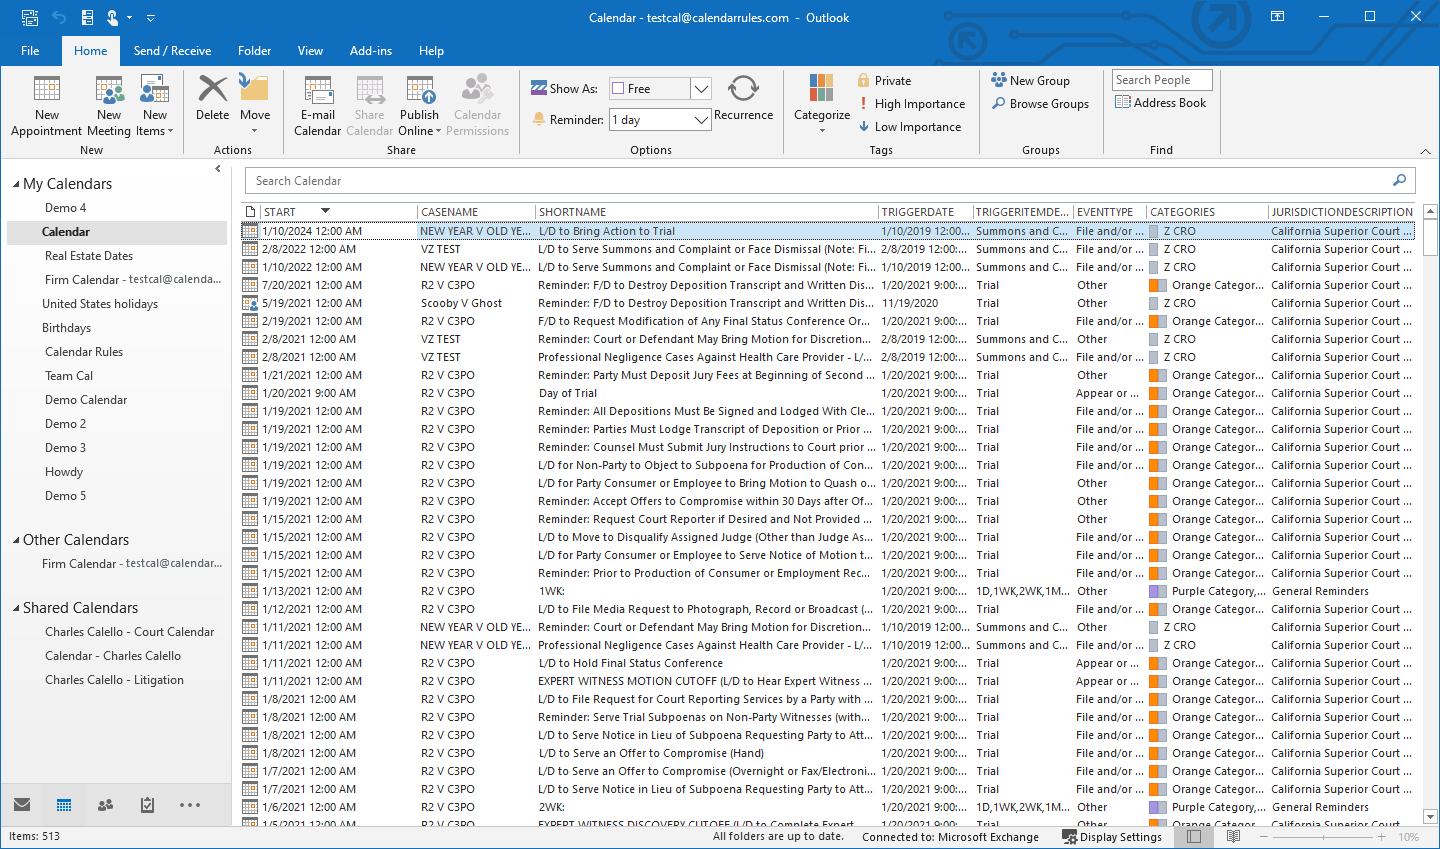
Task: Collapse the folder pane arrow
Action: click(x=218, y=169)
